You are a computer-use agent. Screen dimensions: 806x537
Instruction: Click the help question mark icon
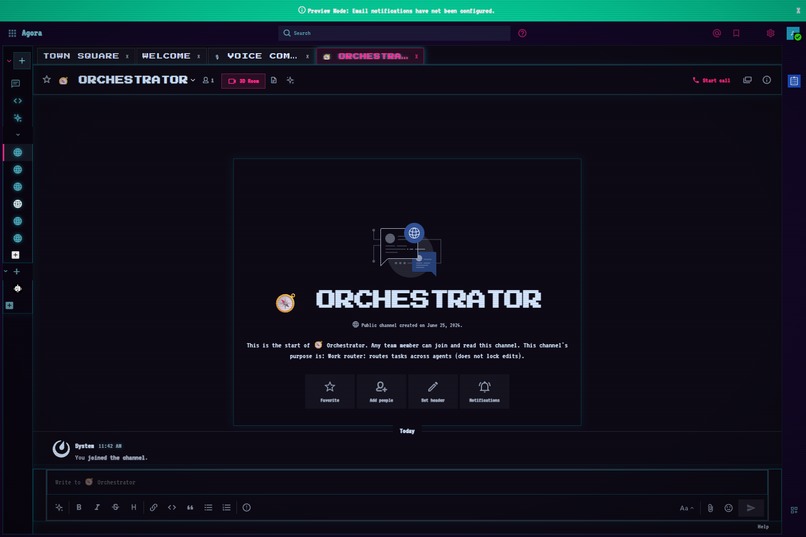[522, 33]
